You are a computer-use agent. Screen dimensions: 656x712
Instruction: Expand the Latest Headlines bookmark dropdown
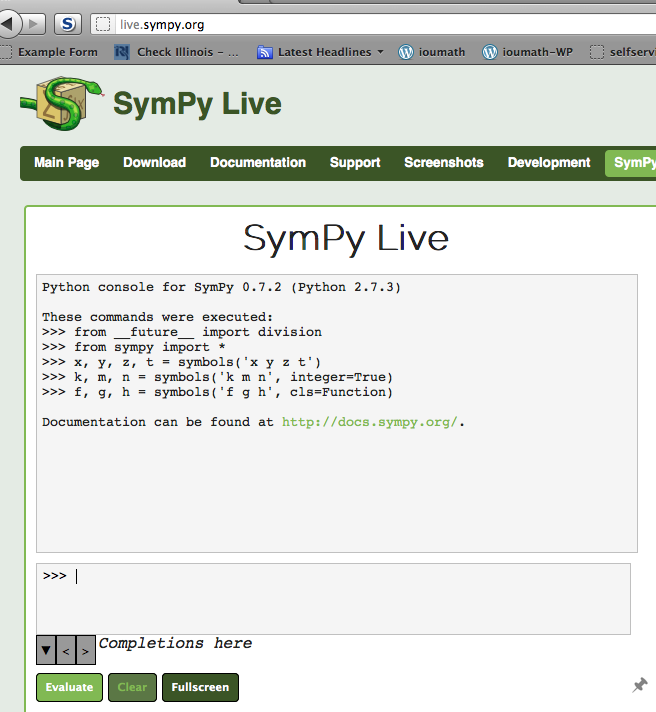click(x=380, y=52)
